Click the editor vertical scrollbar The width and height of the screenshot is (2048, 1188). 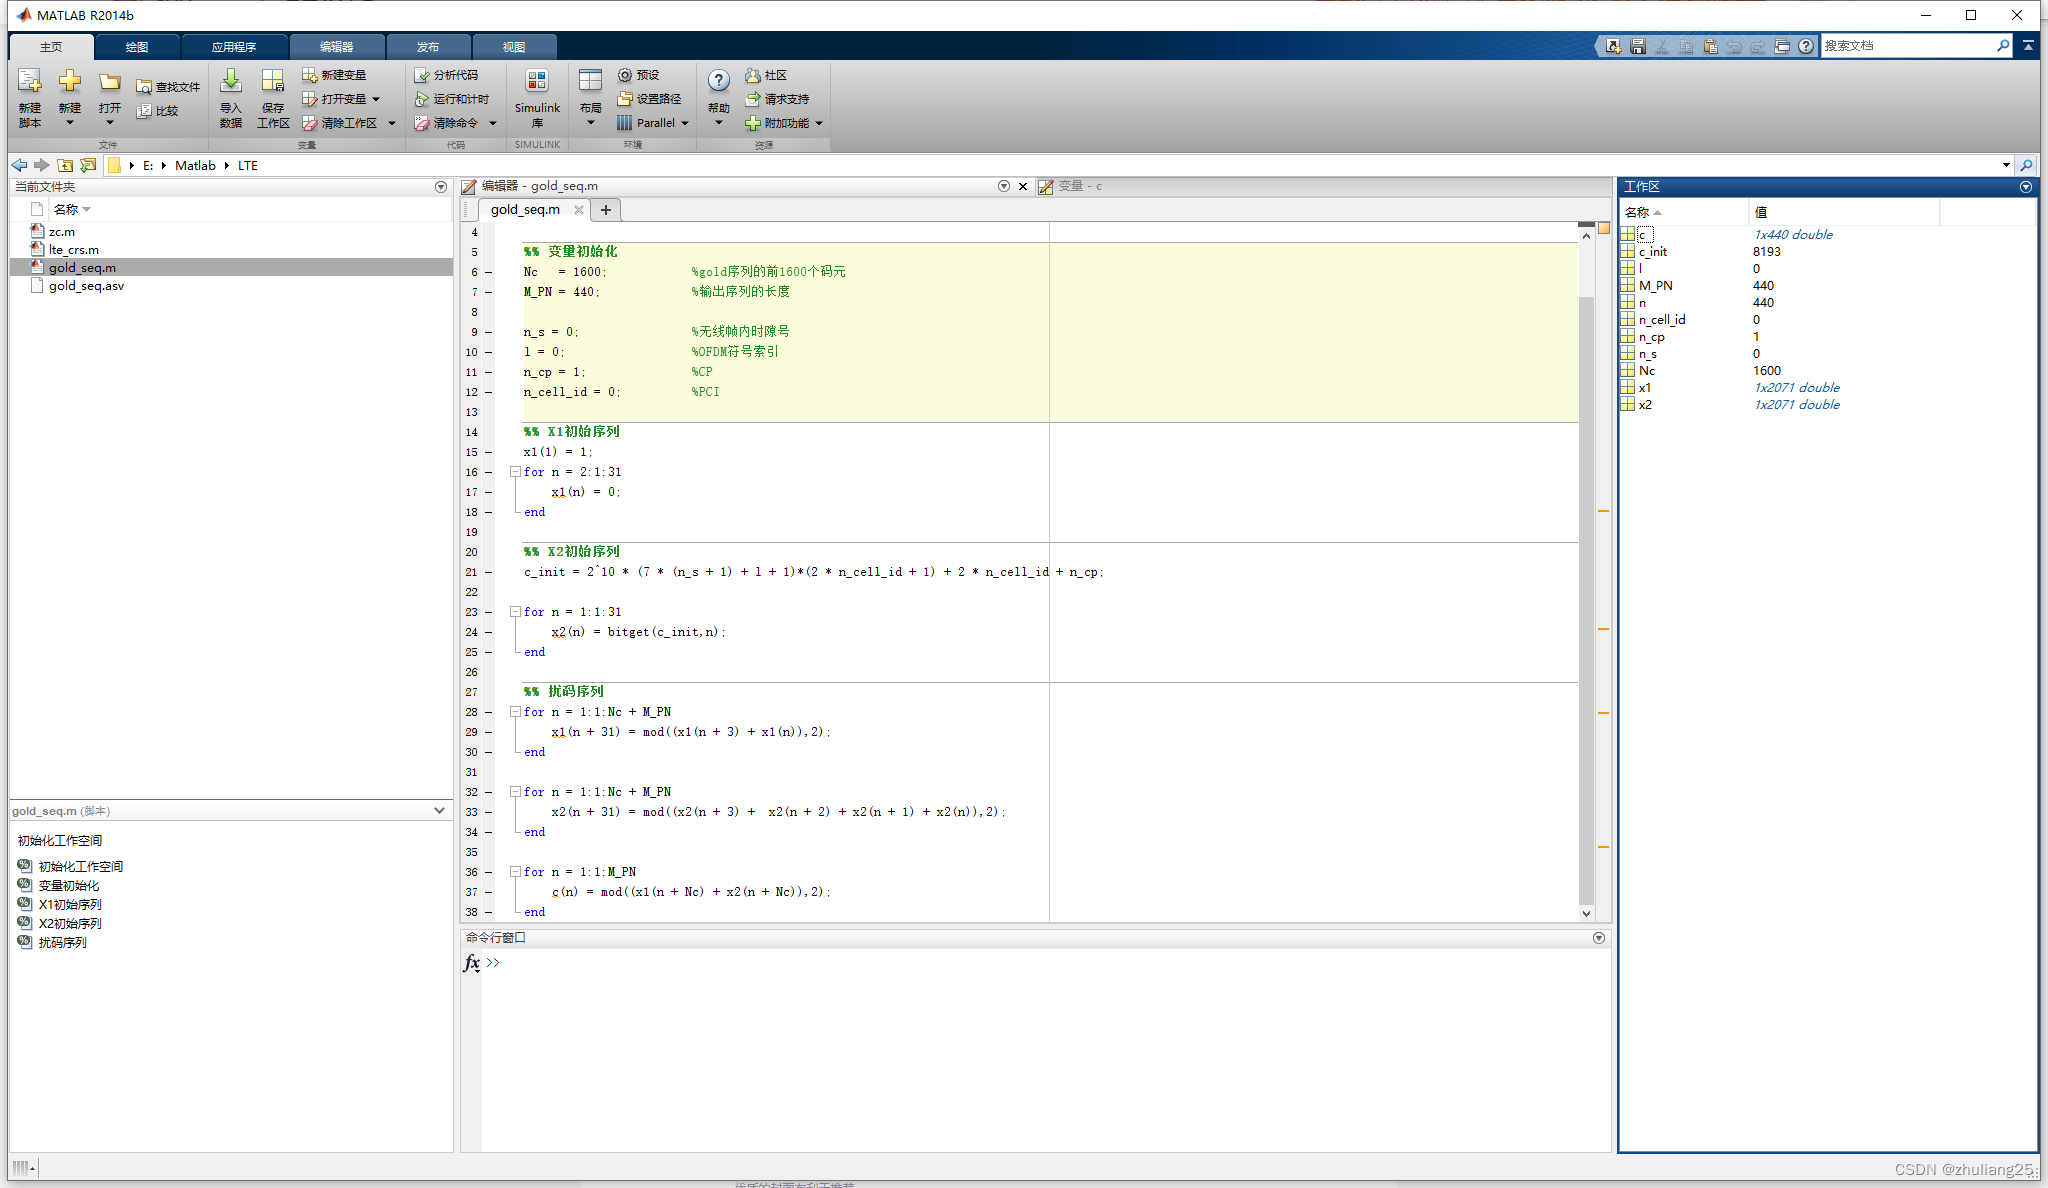(1586, 600)
